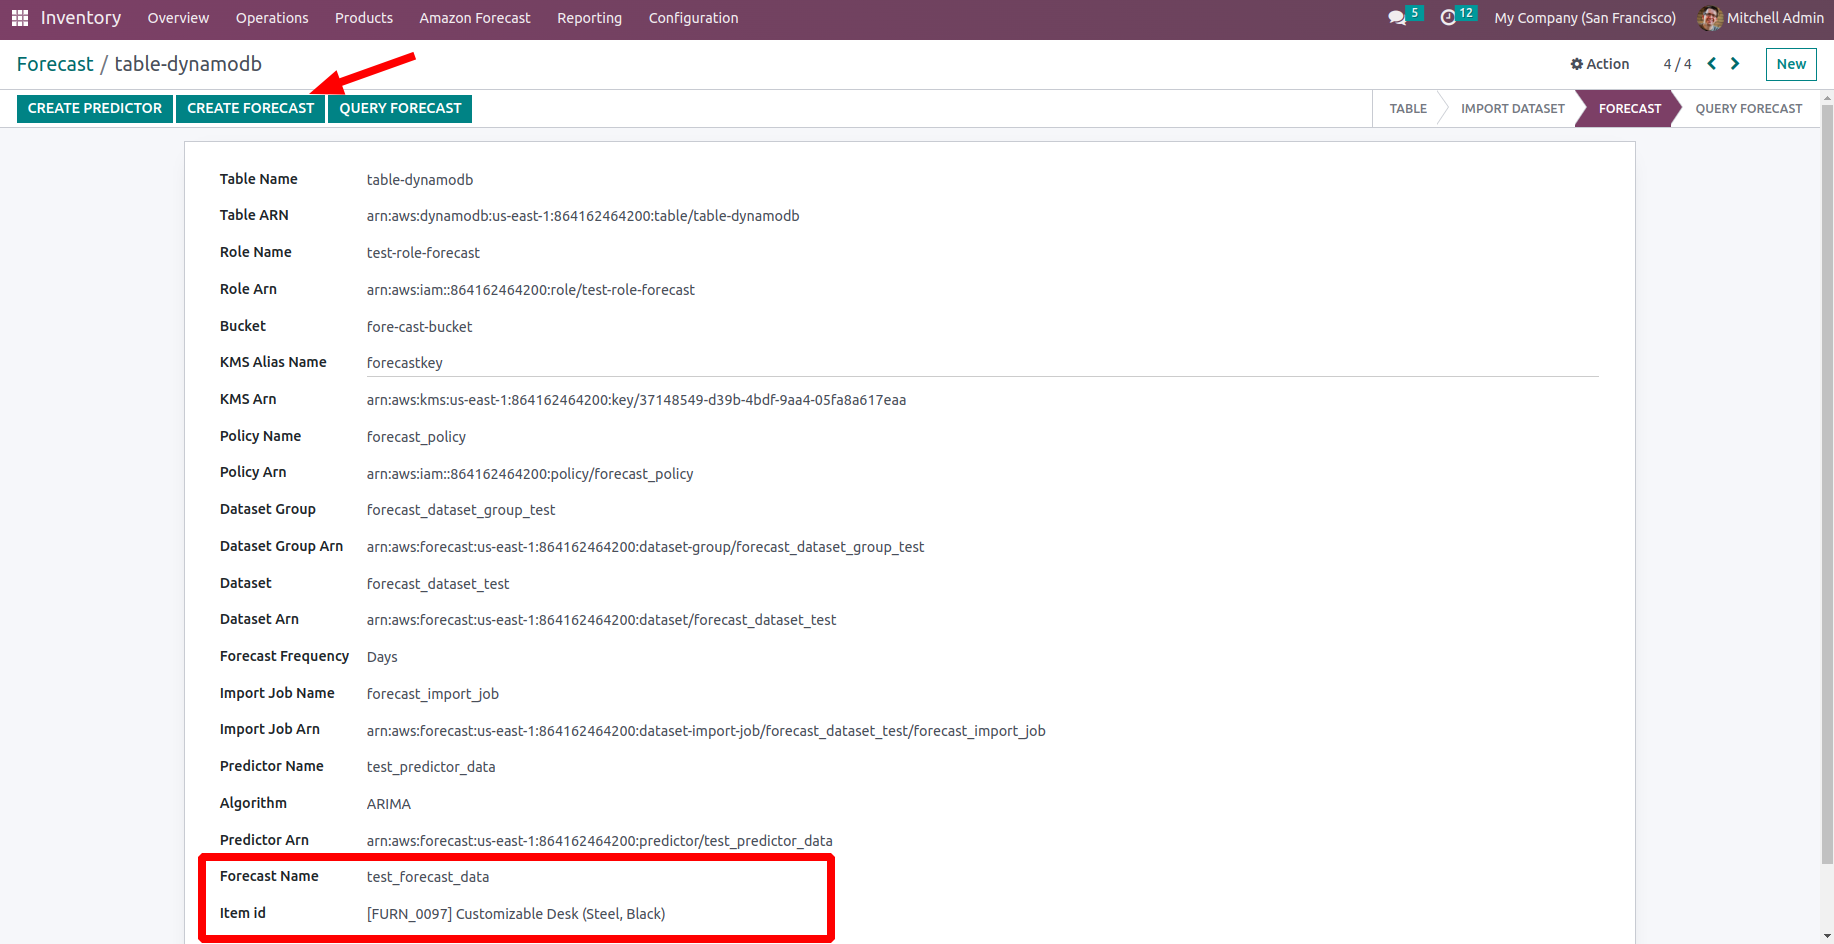
Task: Click role name value test-role-forecast
Action: pyautogui.click(x=423, y=253)
